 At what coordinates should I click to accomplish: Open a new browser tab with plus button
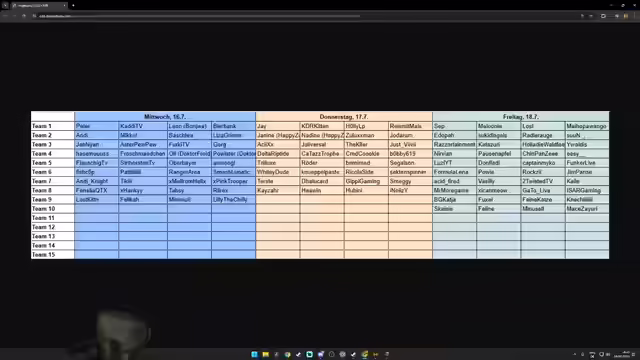point(73,5)
